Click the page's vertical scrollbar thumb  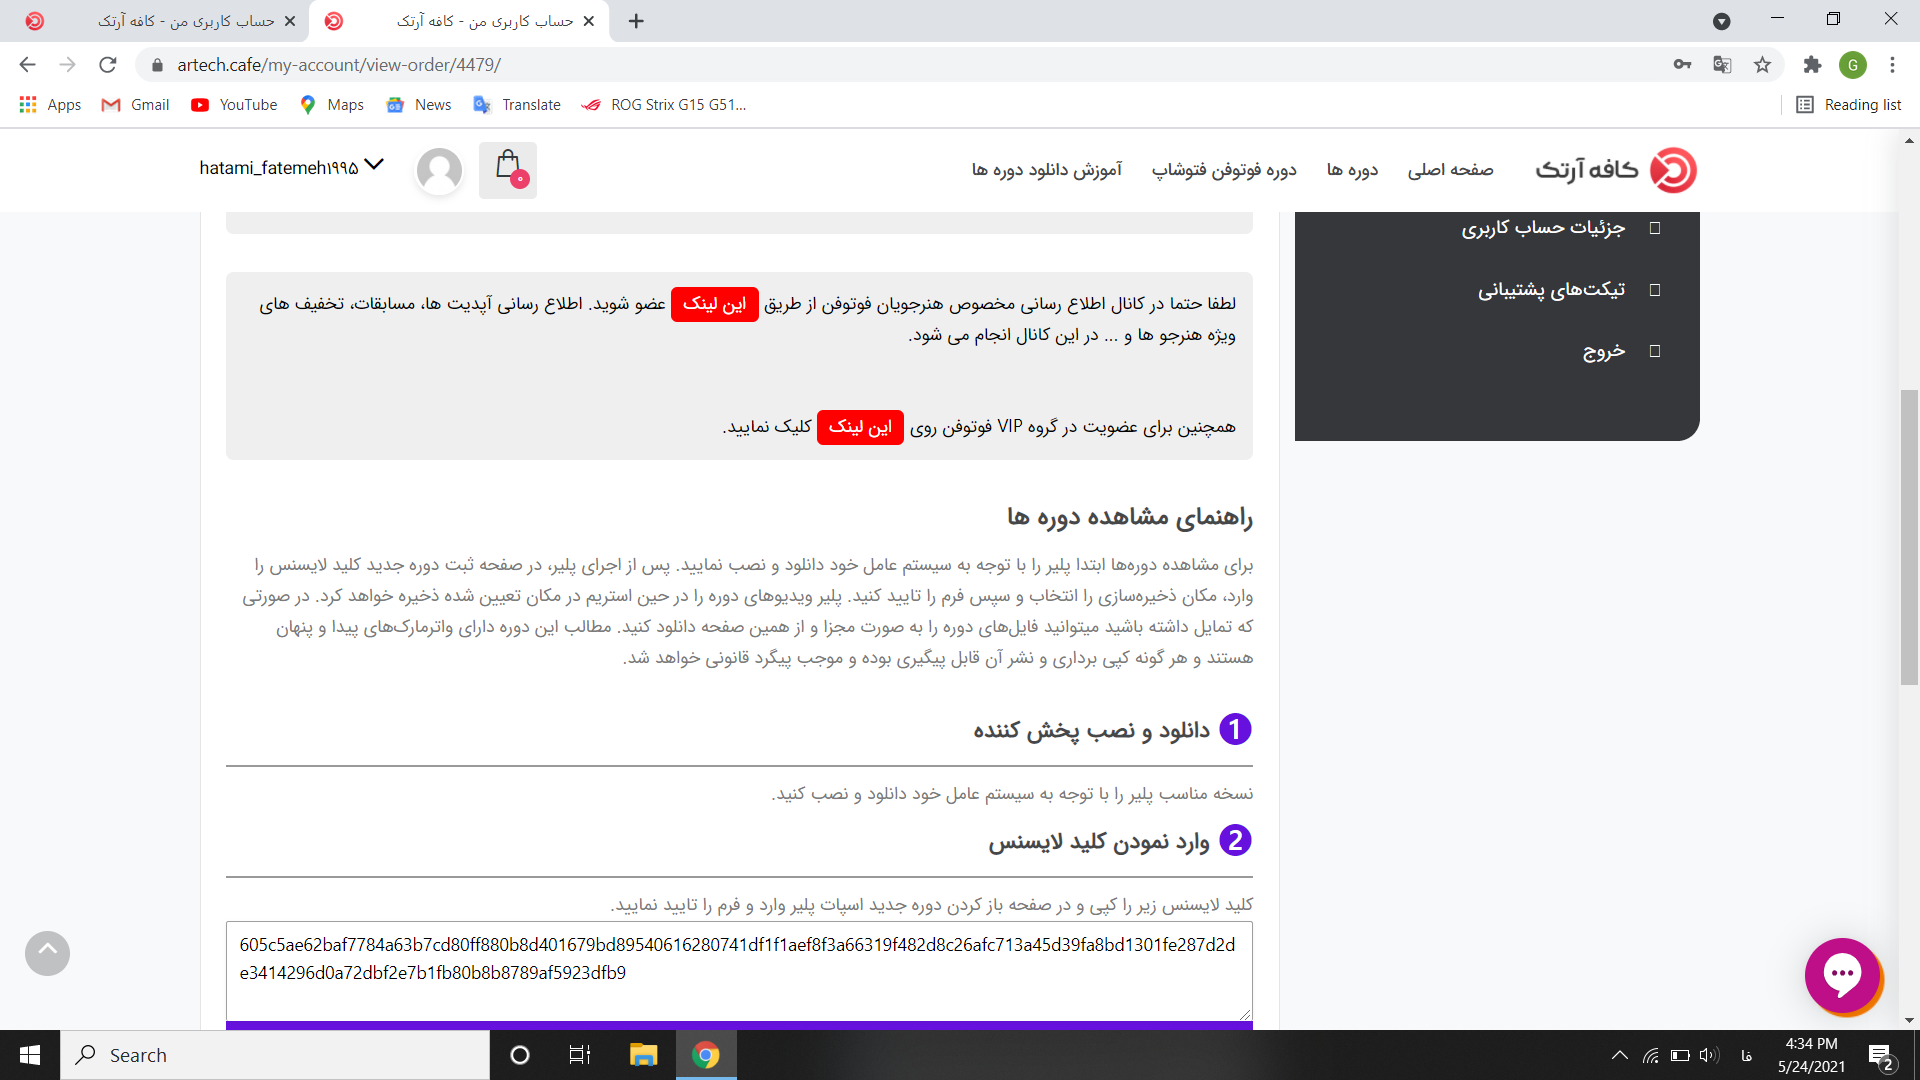1909,536
